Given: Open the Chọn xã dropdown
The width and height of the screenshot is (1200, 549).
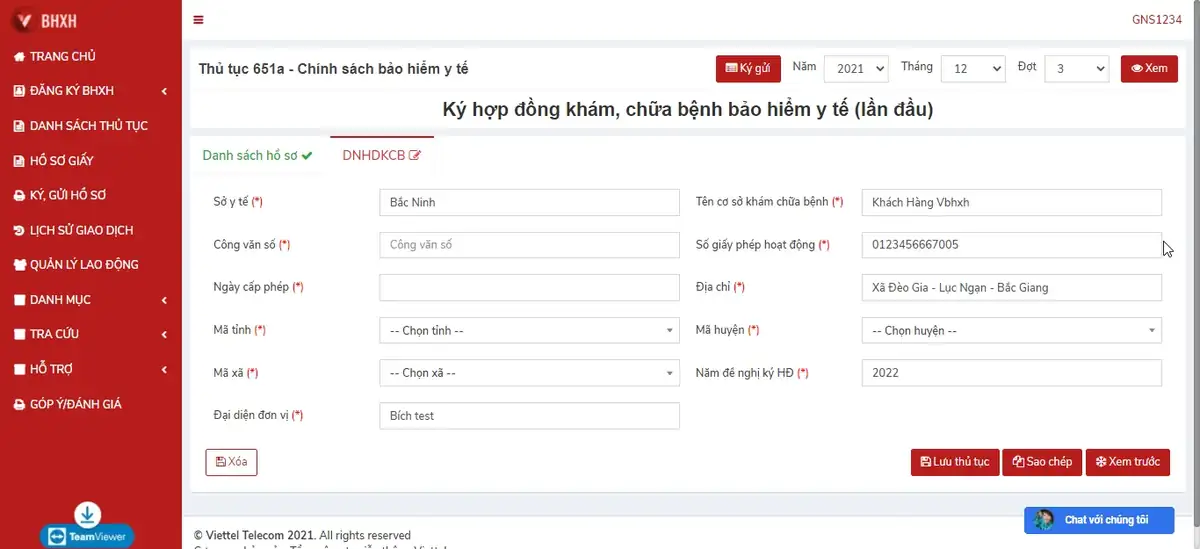Looking at the screenshot, I should [x=529, y=373].
